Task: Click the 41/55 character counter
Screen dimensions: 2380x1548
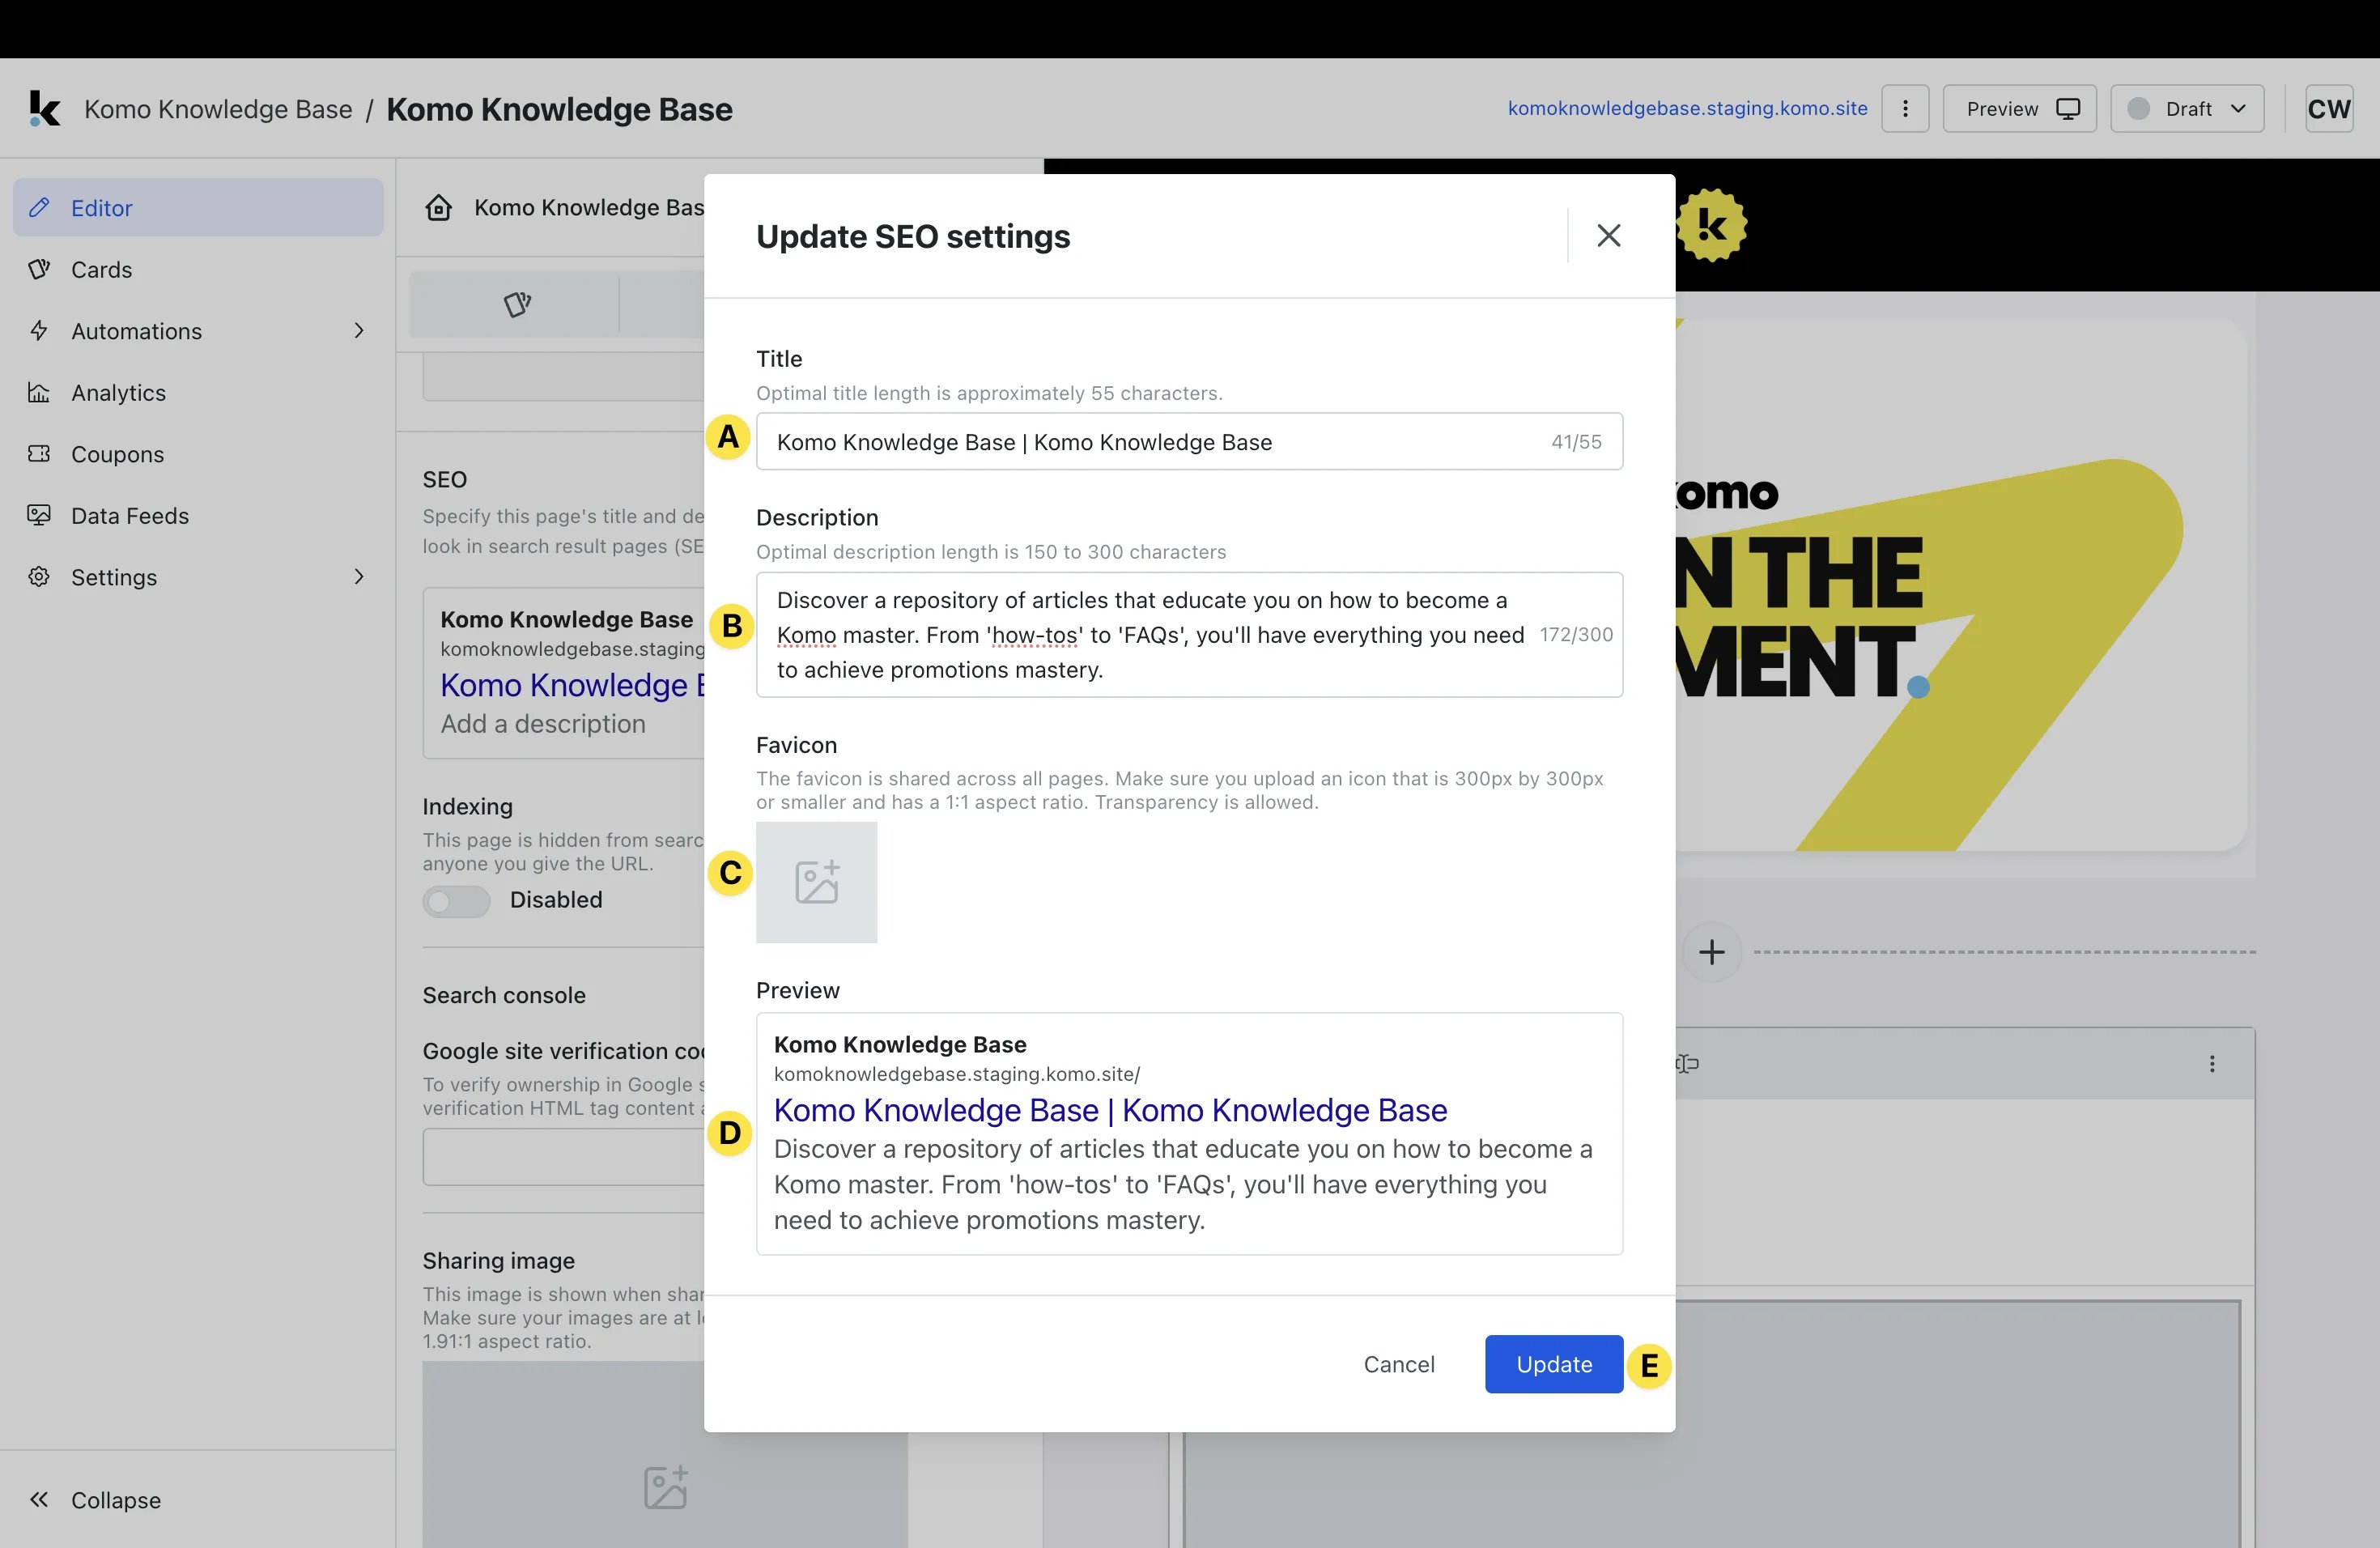Action: pos(1576,441)
